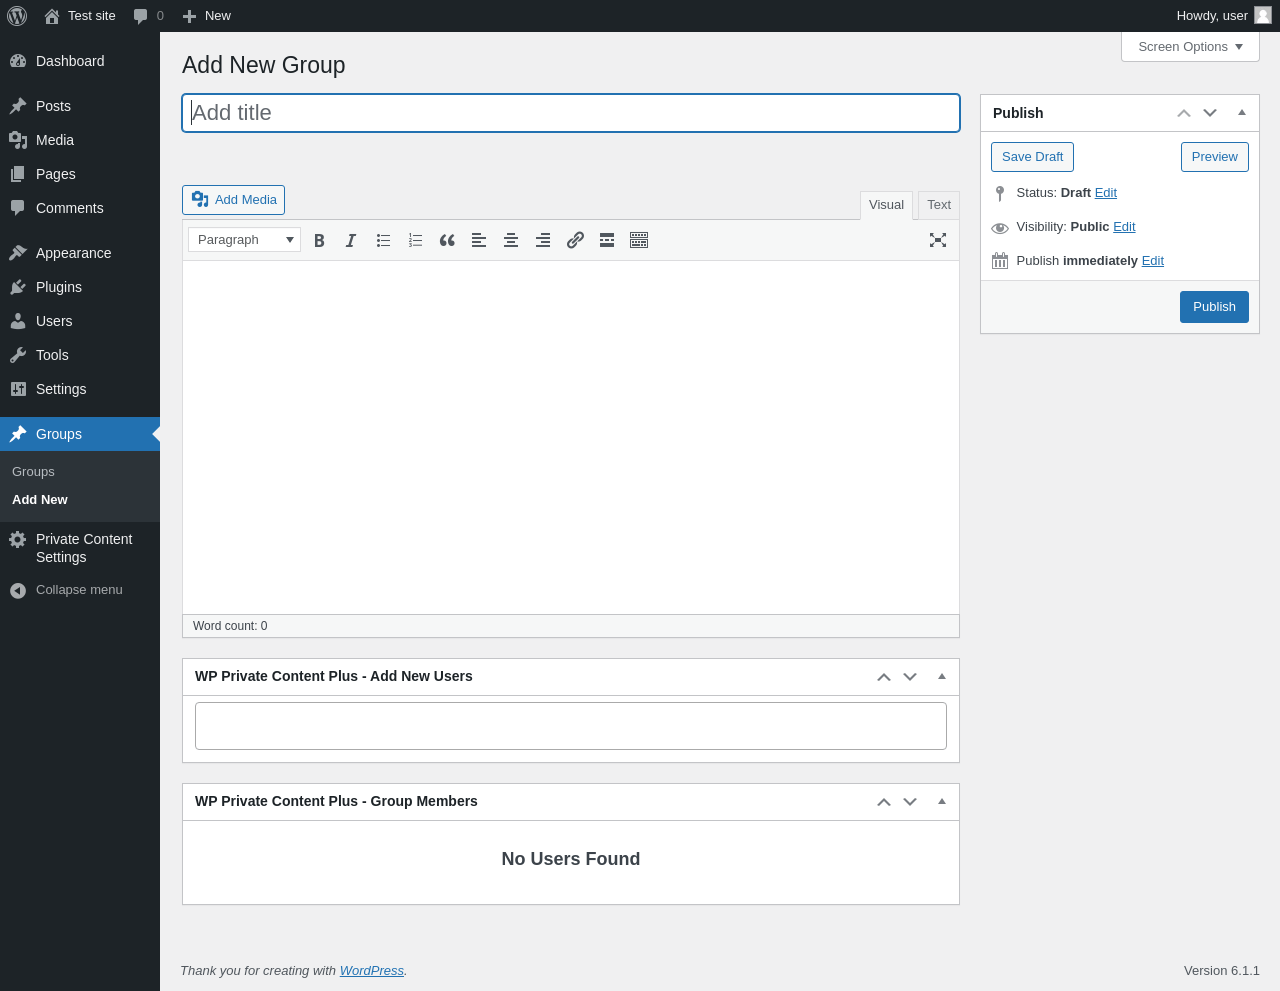Apply blockquote formatting

tap(447, 240)
